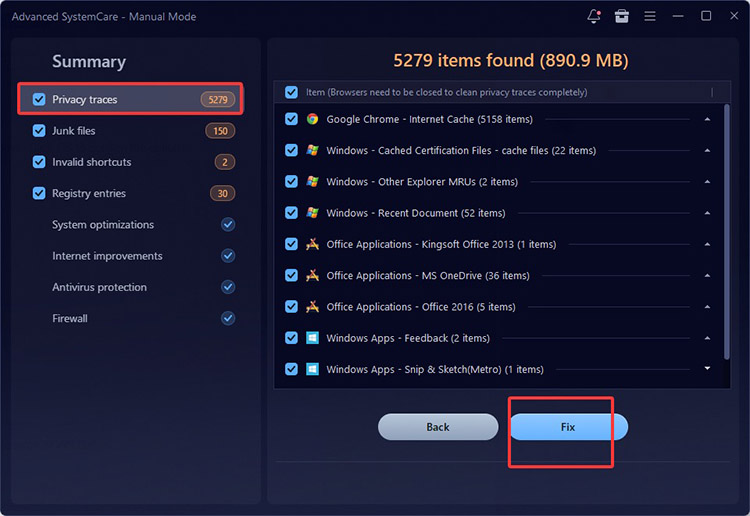750x516 pixels.
Task: Uncheck Privacy traces checkbox
Action: 39,99
